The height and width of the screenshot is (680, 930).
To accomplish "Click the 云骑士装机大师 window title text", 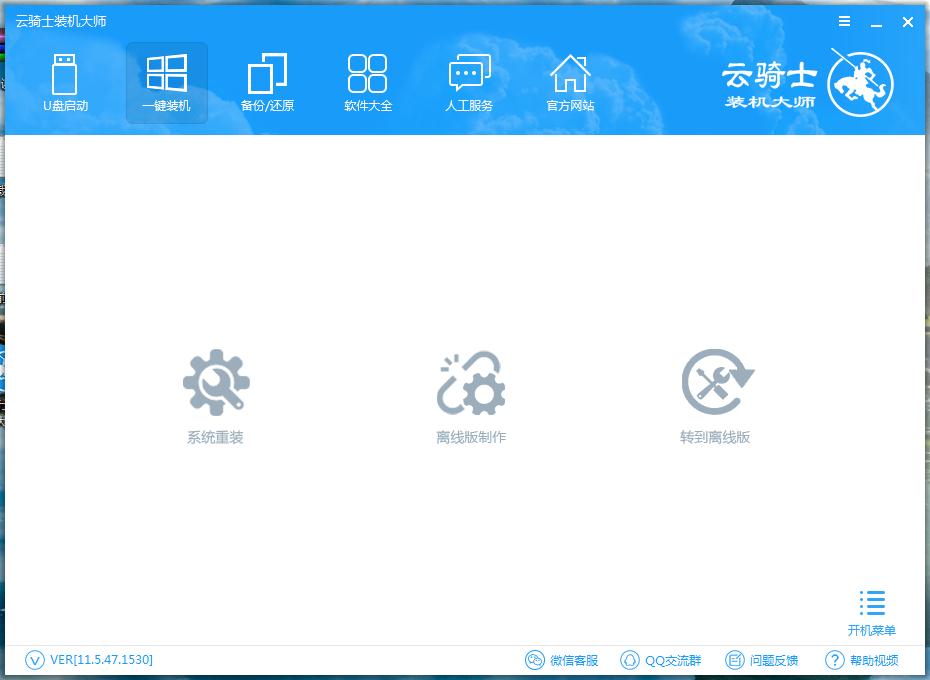I will pos(60,21).
